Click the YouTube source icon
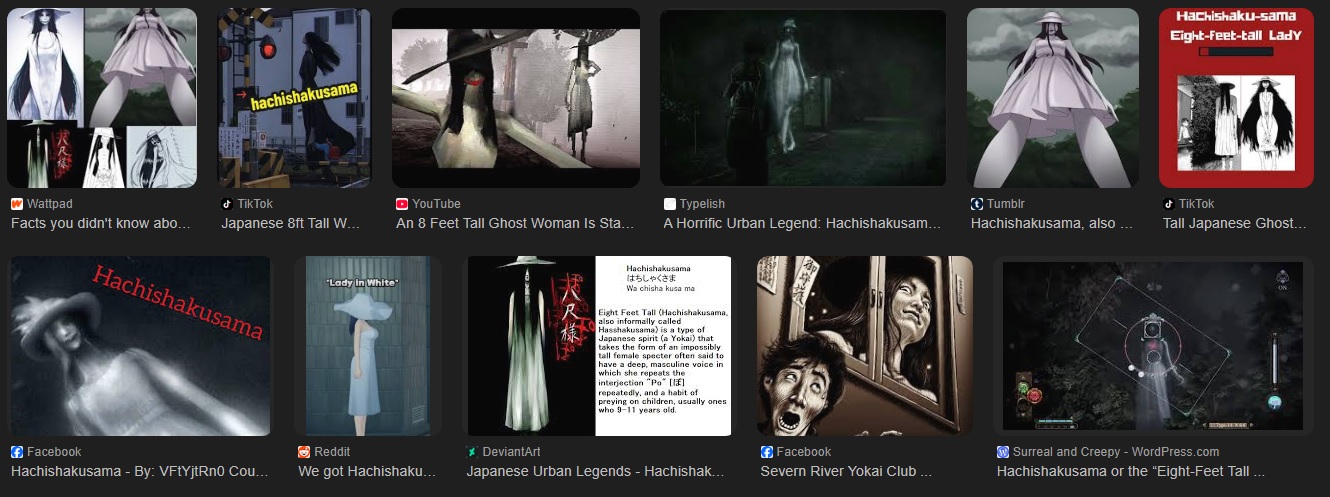The height and width of the screenshot is (497, 1330). click(x=402, y=204)
